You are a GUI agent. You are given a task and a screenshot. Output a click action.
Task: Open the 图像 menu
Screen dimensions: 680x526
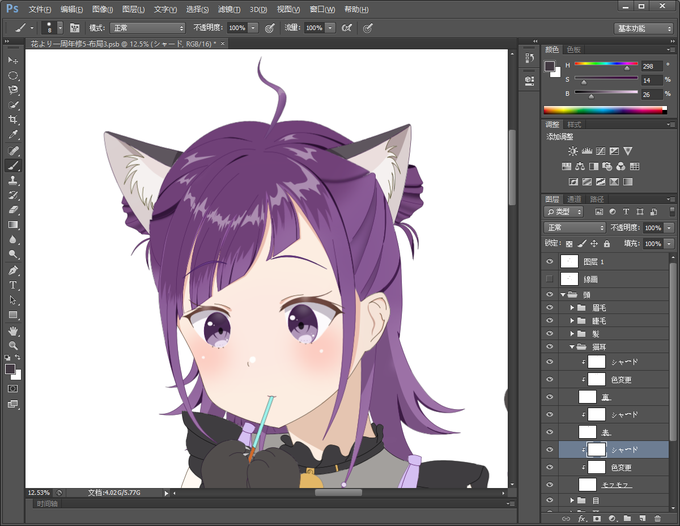[102, 9]
